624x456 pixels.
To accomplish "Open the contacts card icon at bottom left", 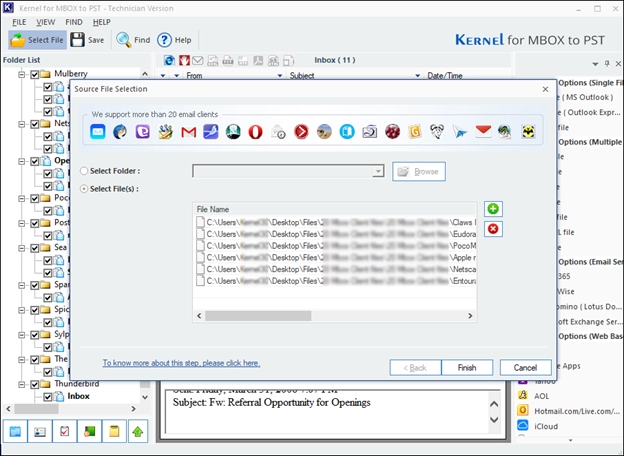I will (x=40, y=431).
